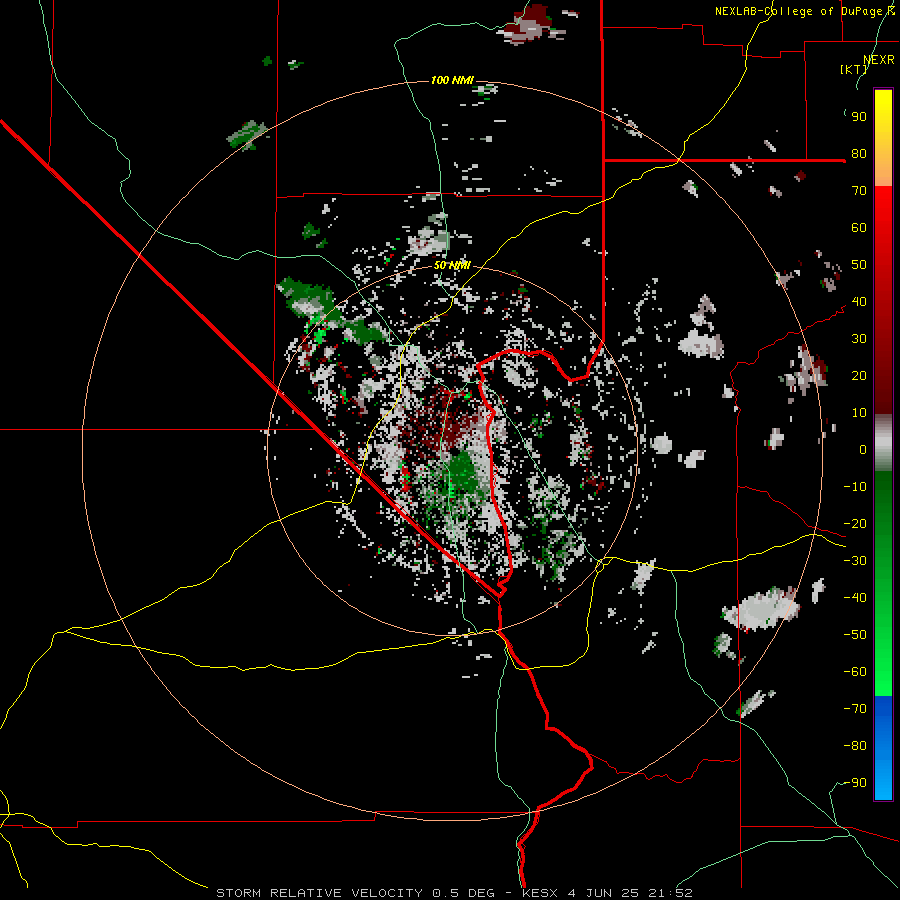Select the -20 value on velocity scale
Viewport: 900px width, 900px height.
855,524
